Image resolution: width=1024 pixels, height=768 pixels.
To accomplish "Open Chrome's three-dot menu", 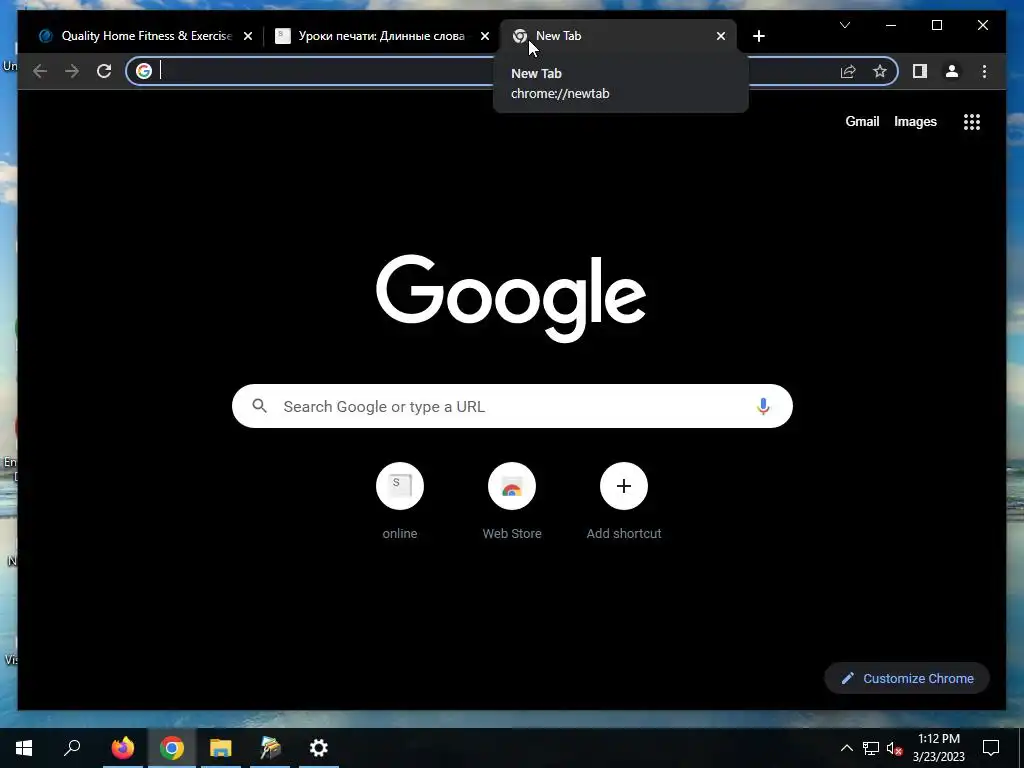I will tap(984, 71).
